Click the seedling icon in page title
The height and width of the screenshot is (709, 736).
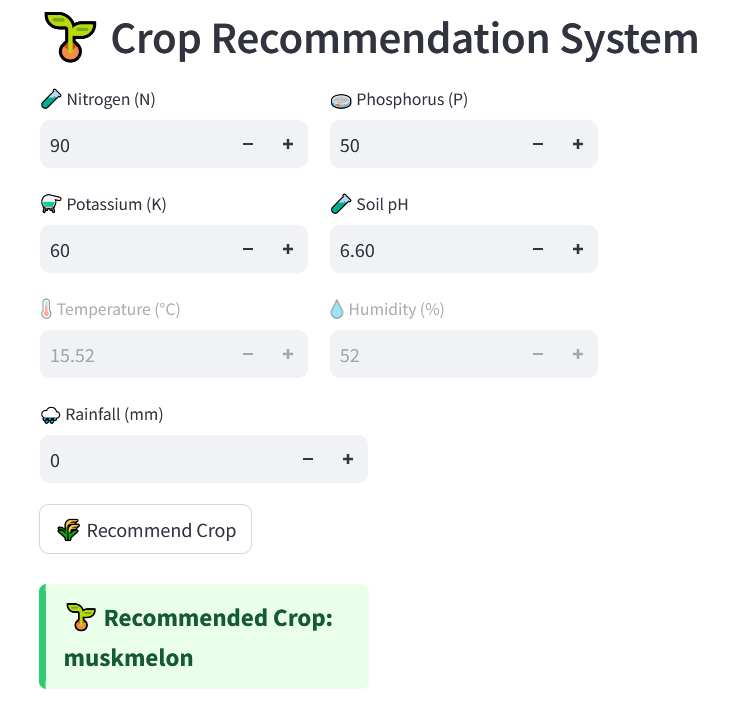point(71,38)
